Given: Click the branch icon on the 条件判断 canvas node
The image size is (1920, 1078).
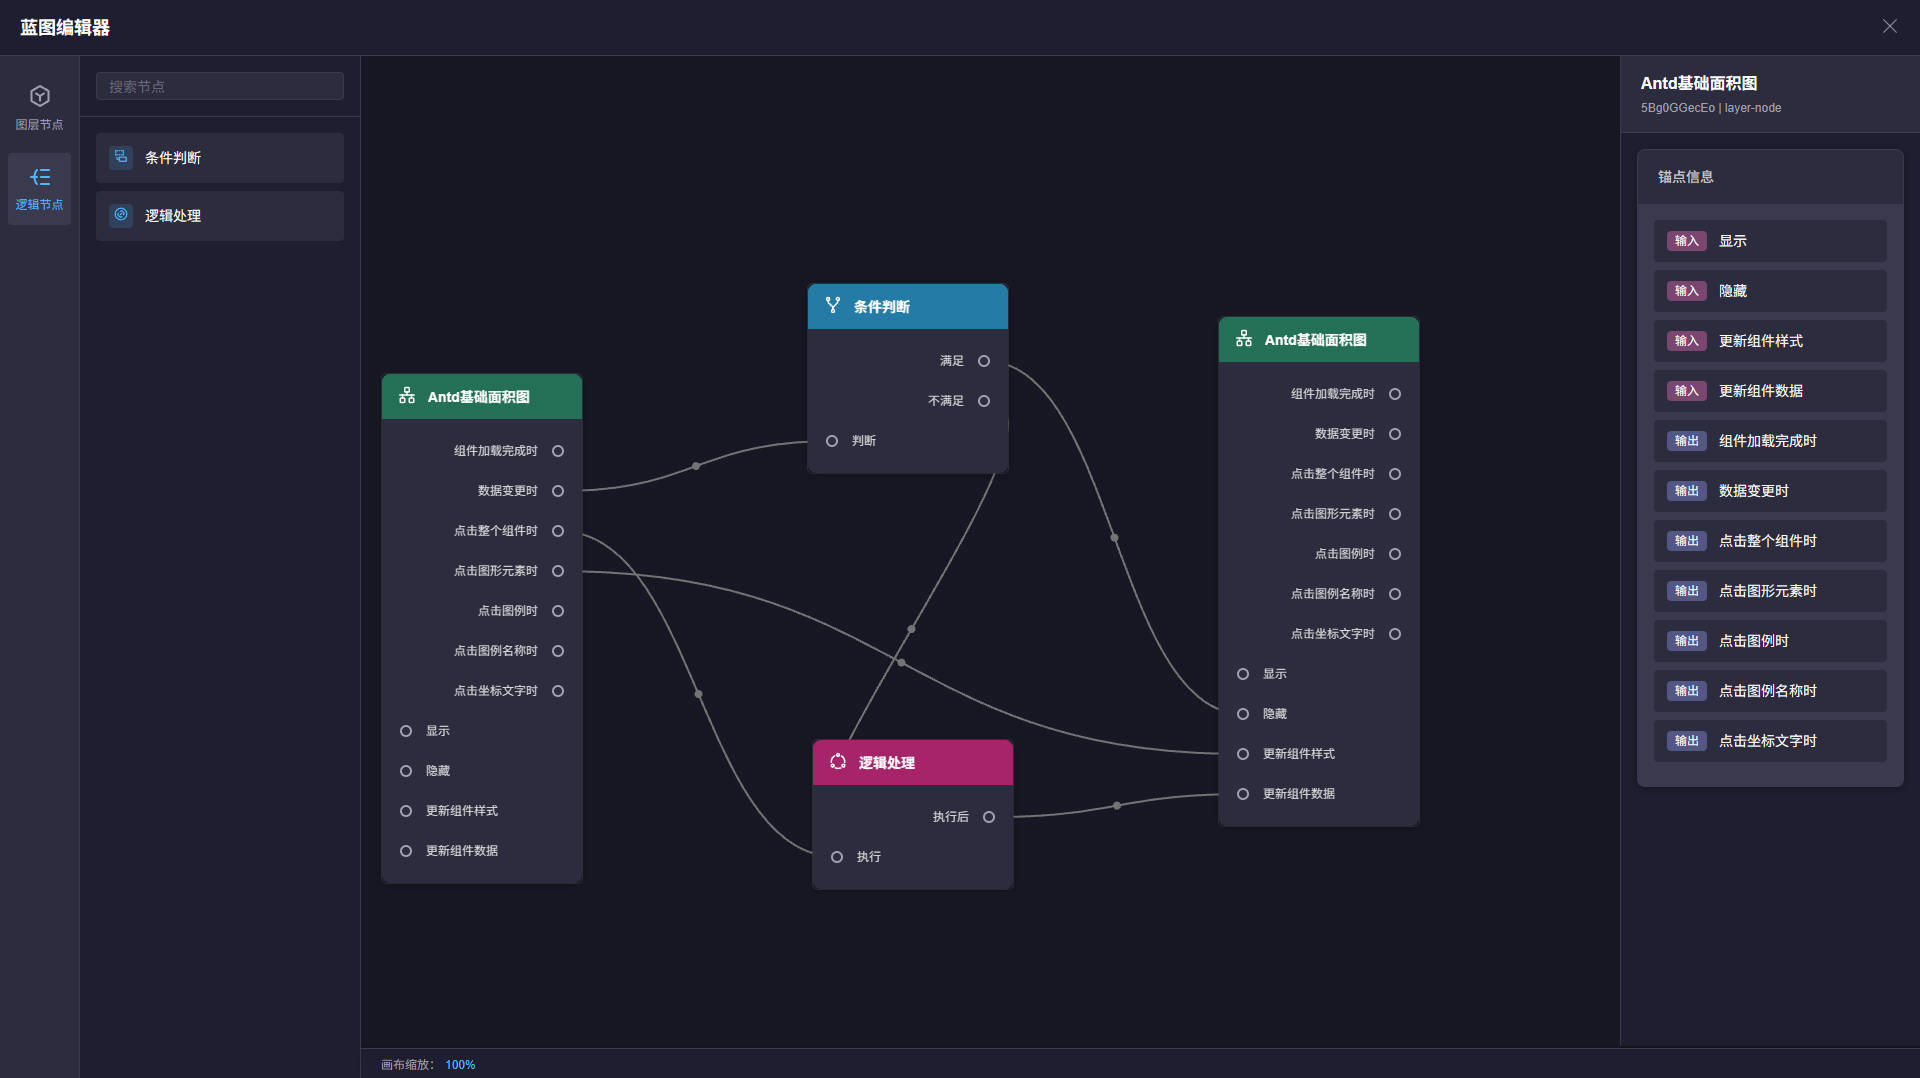Looking at the screenshot, I should point(833,305).
